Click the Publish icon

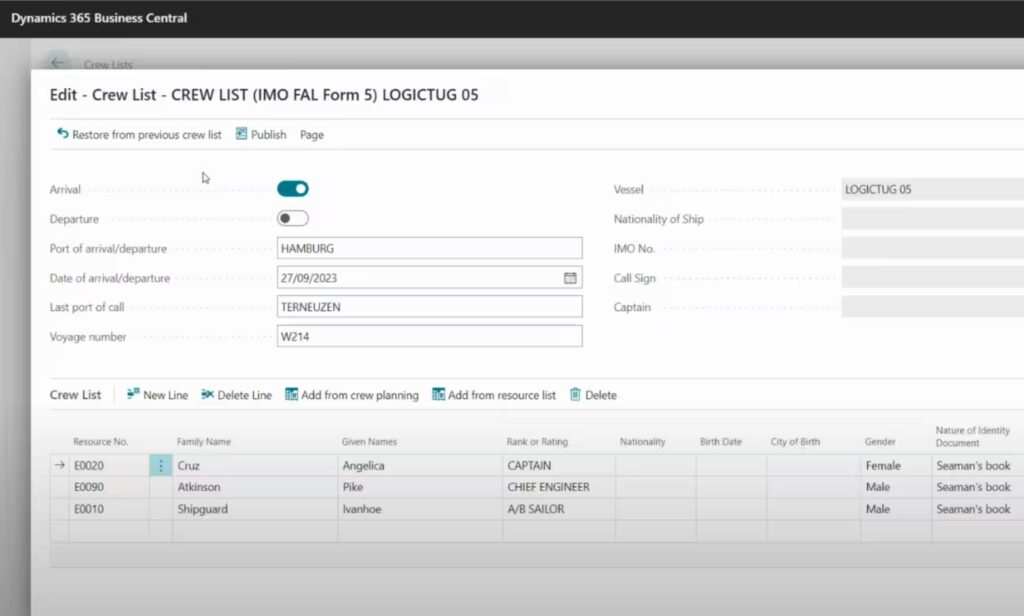click(242, 134)
